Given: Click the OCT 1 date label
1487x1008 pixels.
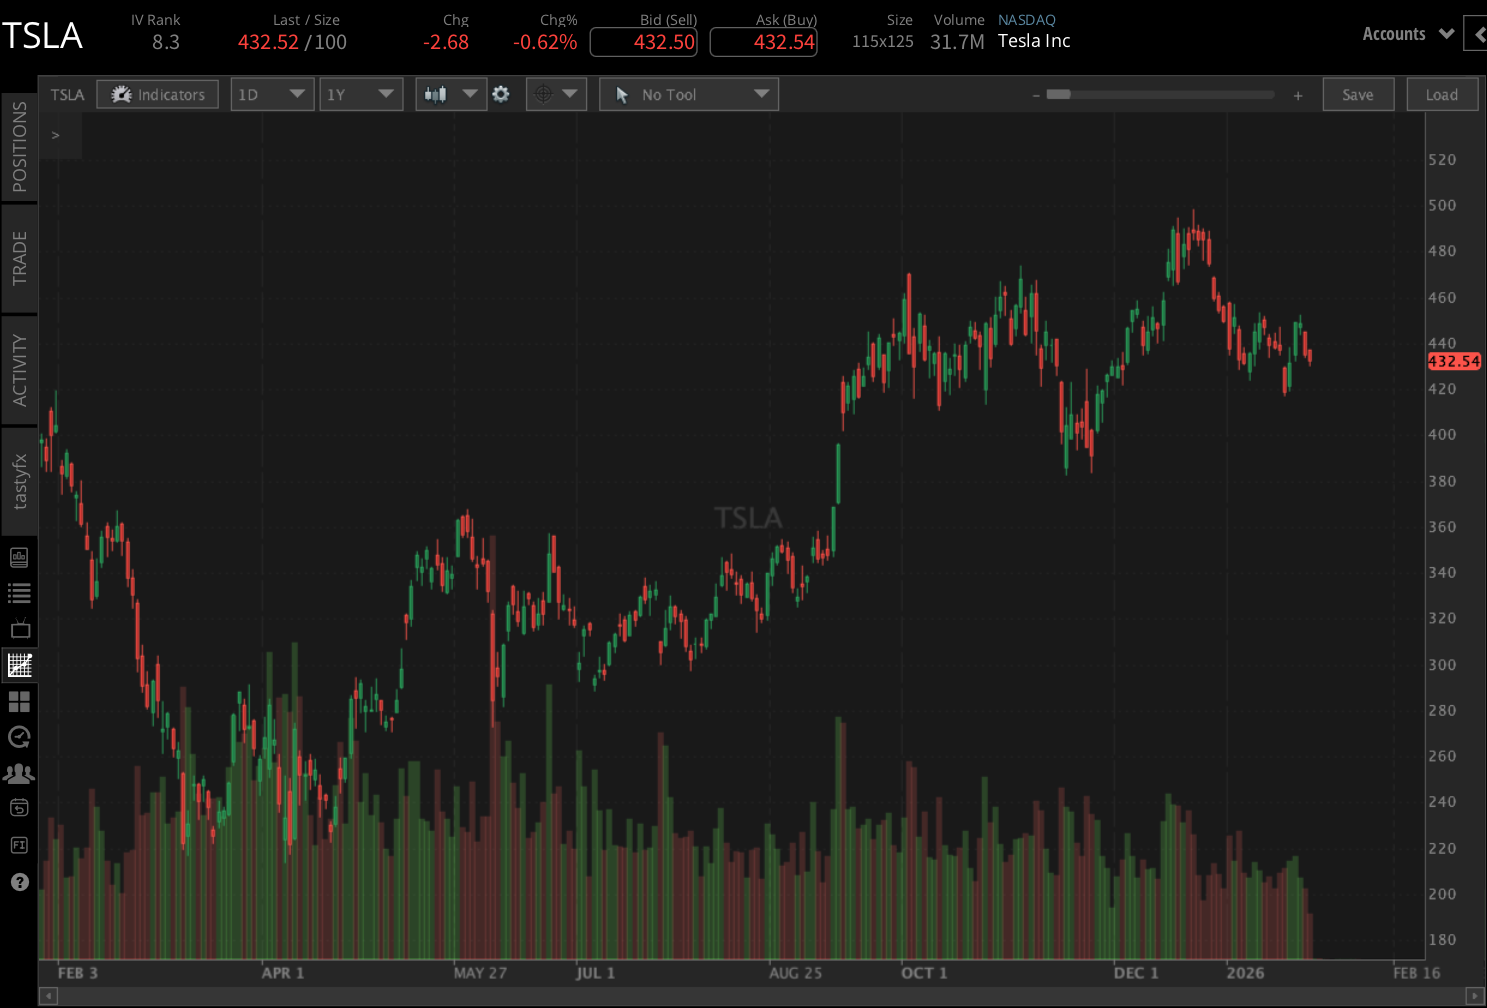Looking at the screenshot, I should click(x=924, y=973).
